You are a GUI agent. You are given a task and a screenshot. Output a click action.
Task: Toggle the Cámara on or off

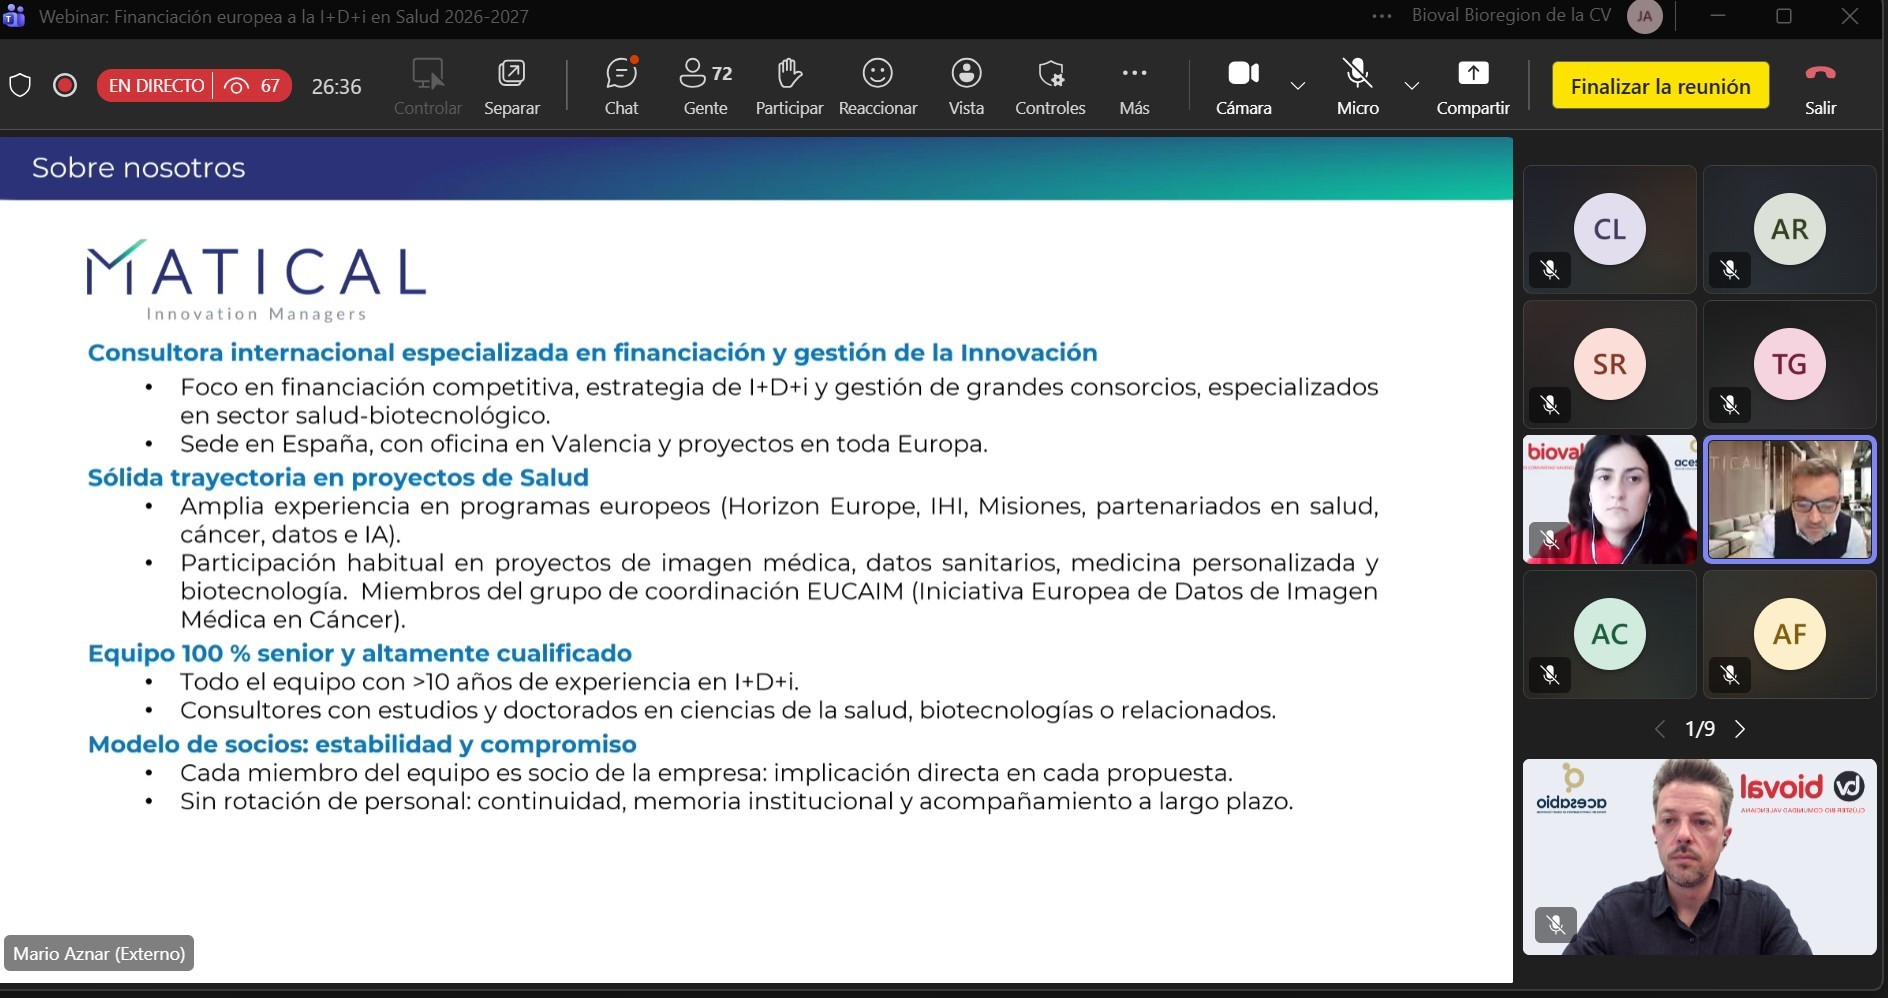pos(1243,86)
